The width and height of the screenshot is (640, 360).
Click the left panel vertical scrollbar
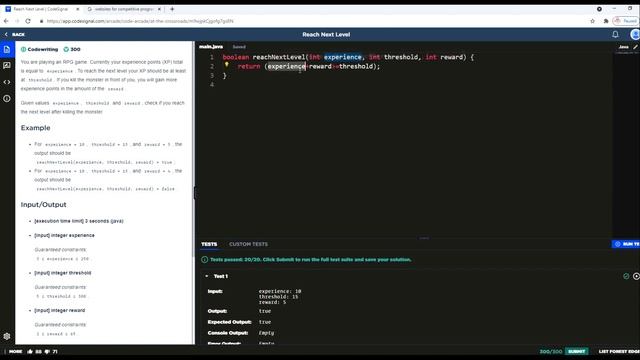click(193, 149)
